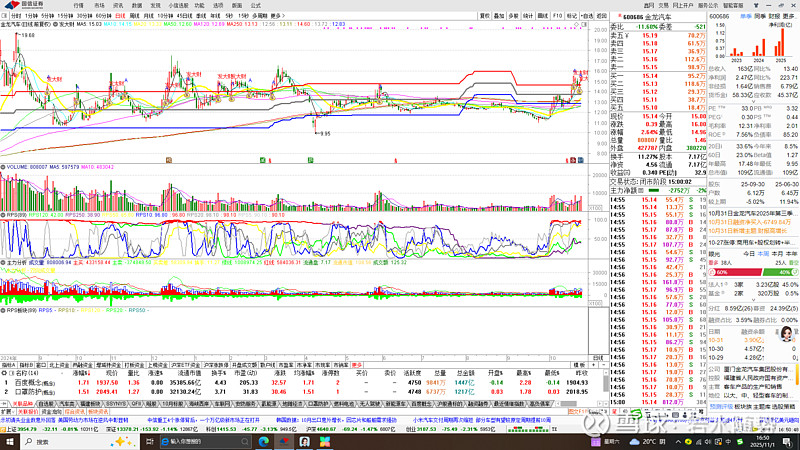This screenshot has width=800, height=450.
Task: Select the 百度概念 table row
Action: pyautogui.click(x=302, y=382)
